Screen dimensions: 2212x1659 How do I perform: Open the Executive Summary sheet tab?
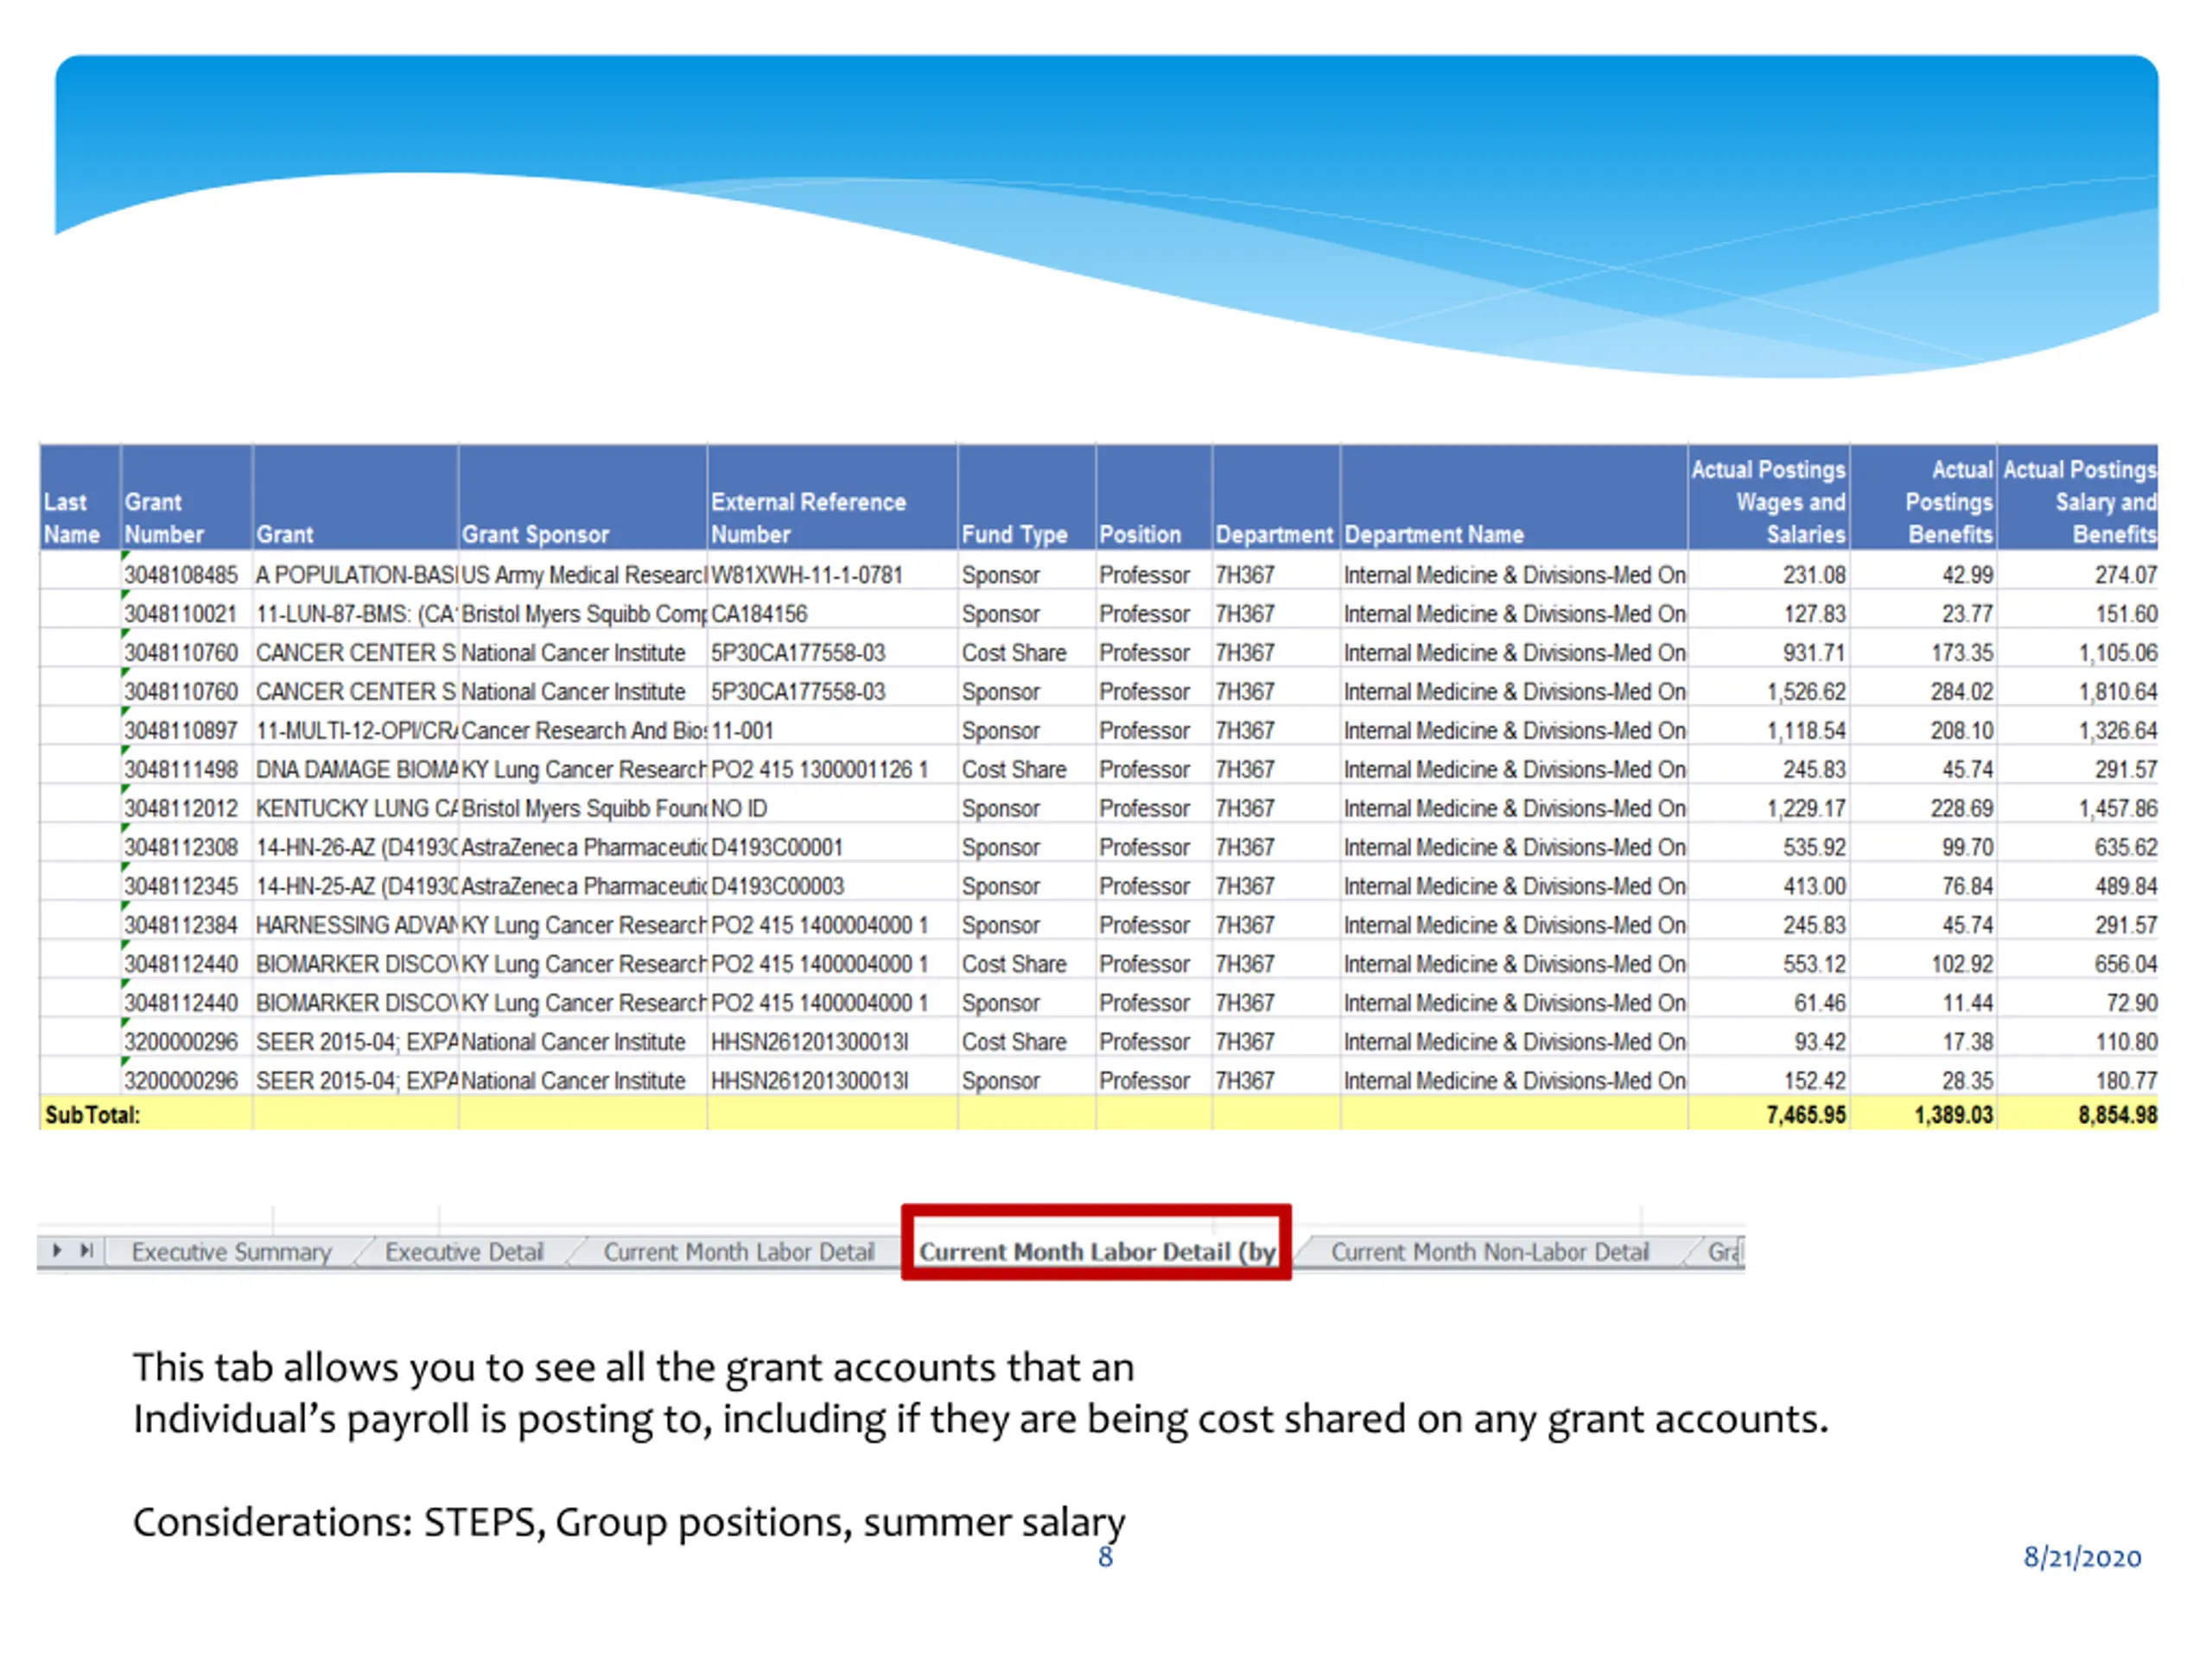(x=231, y=1251)
